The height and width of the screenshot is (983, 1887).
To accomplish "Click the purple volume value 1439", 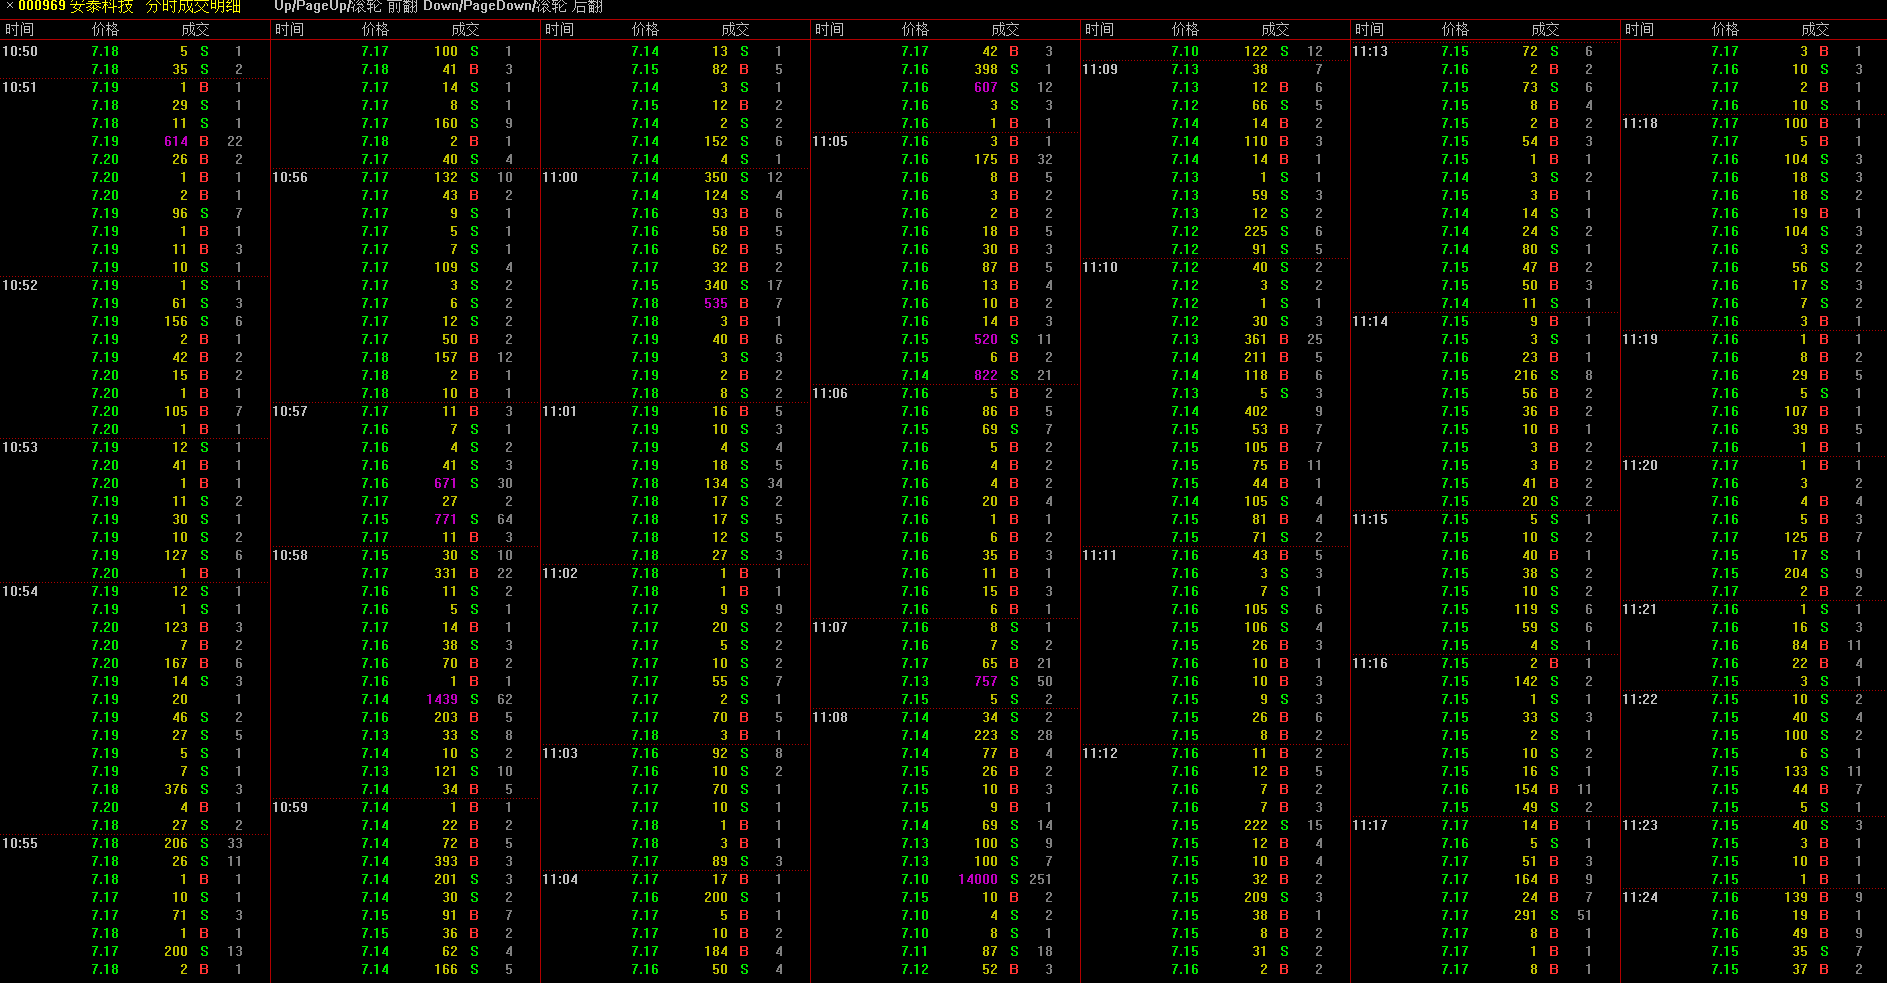I will tap(442, 699).
